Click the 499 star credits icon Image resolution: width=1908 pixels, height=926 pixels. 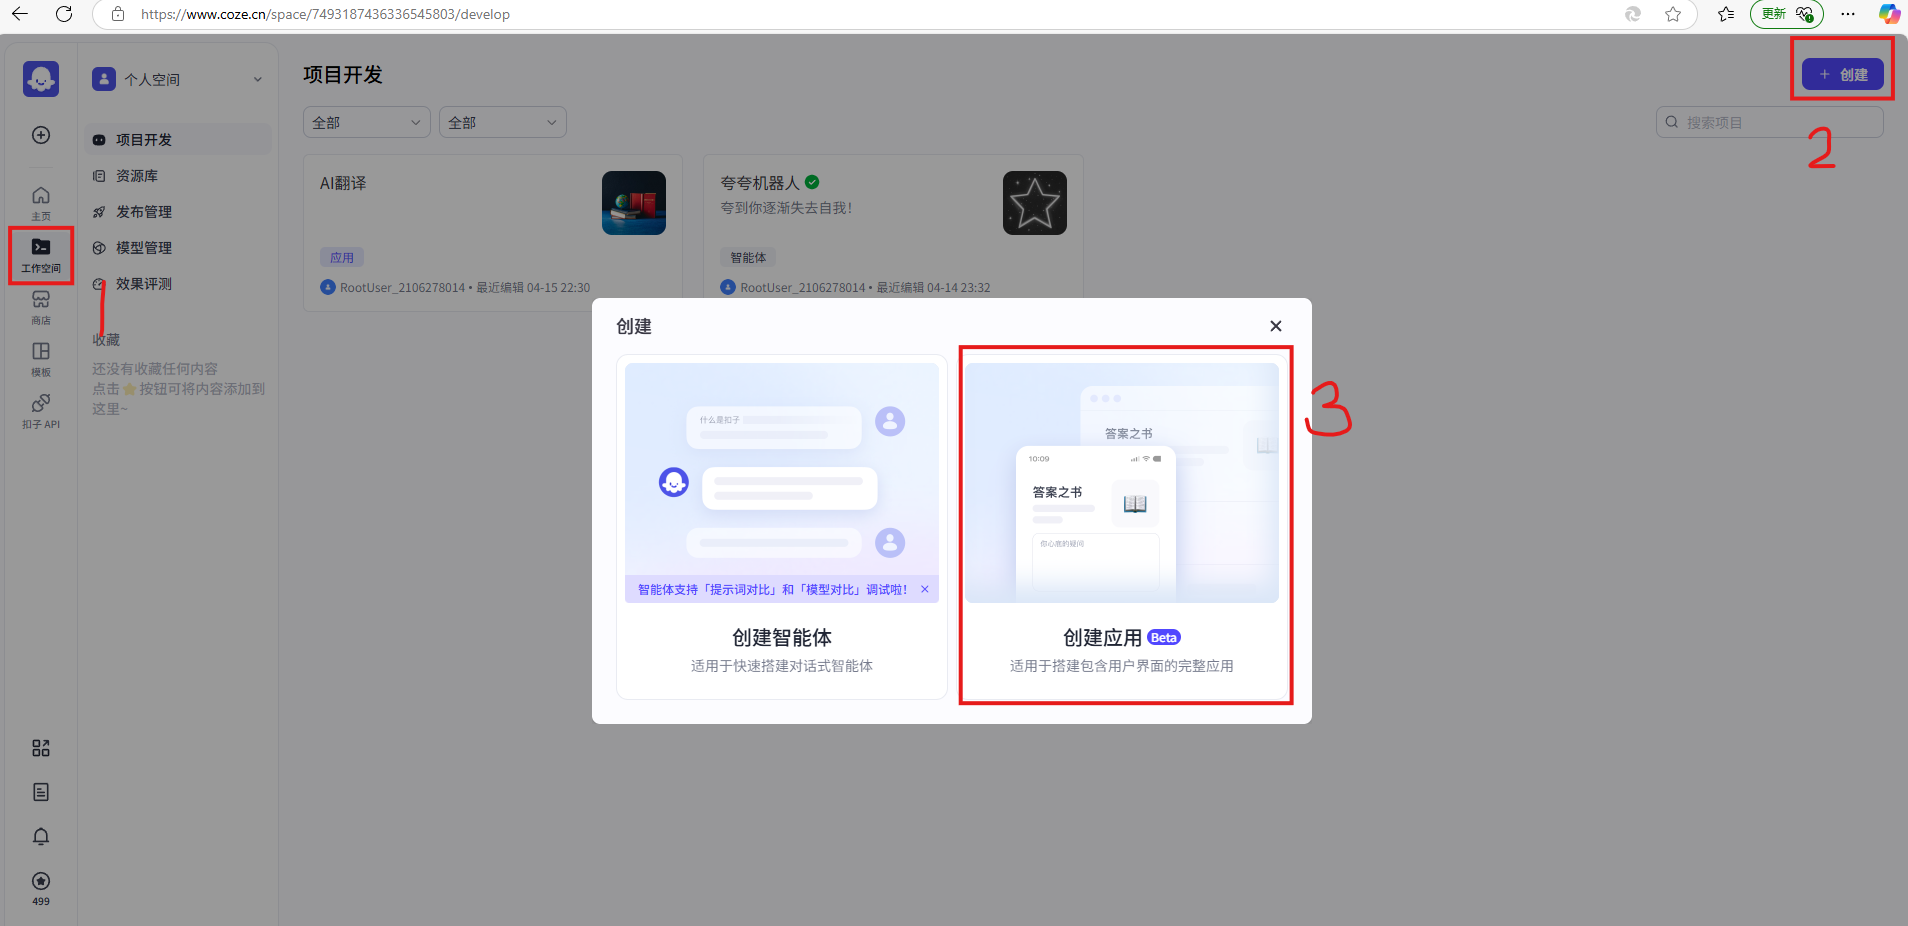click(41, 888)
